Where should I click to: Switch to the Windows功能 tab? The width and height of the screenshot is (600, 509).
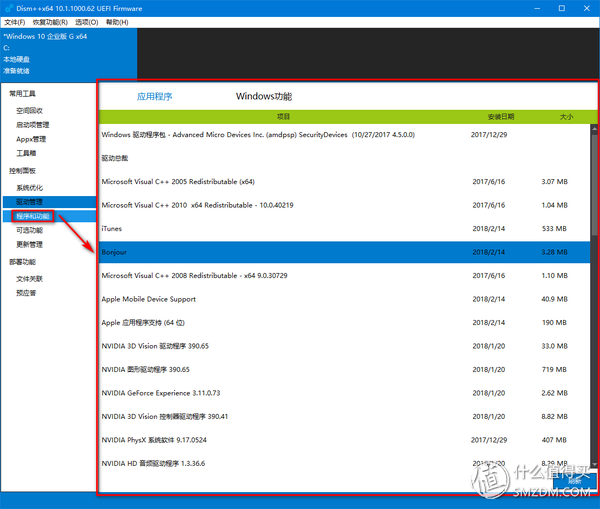[264, 96]
